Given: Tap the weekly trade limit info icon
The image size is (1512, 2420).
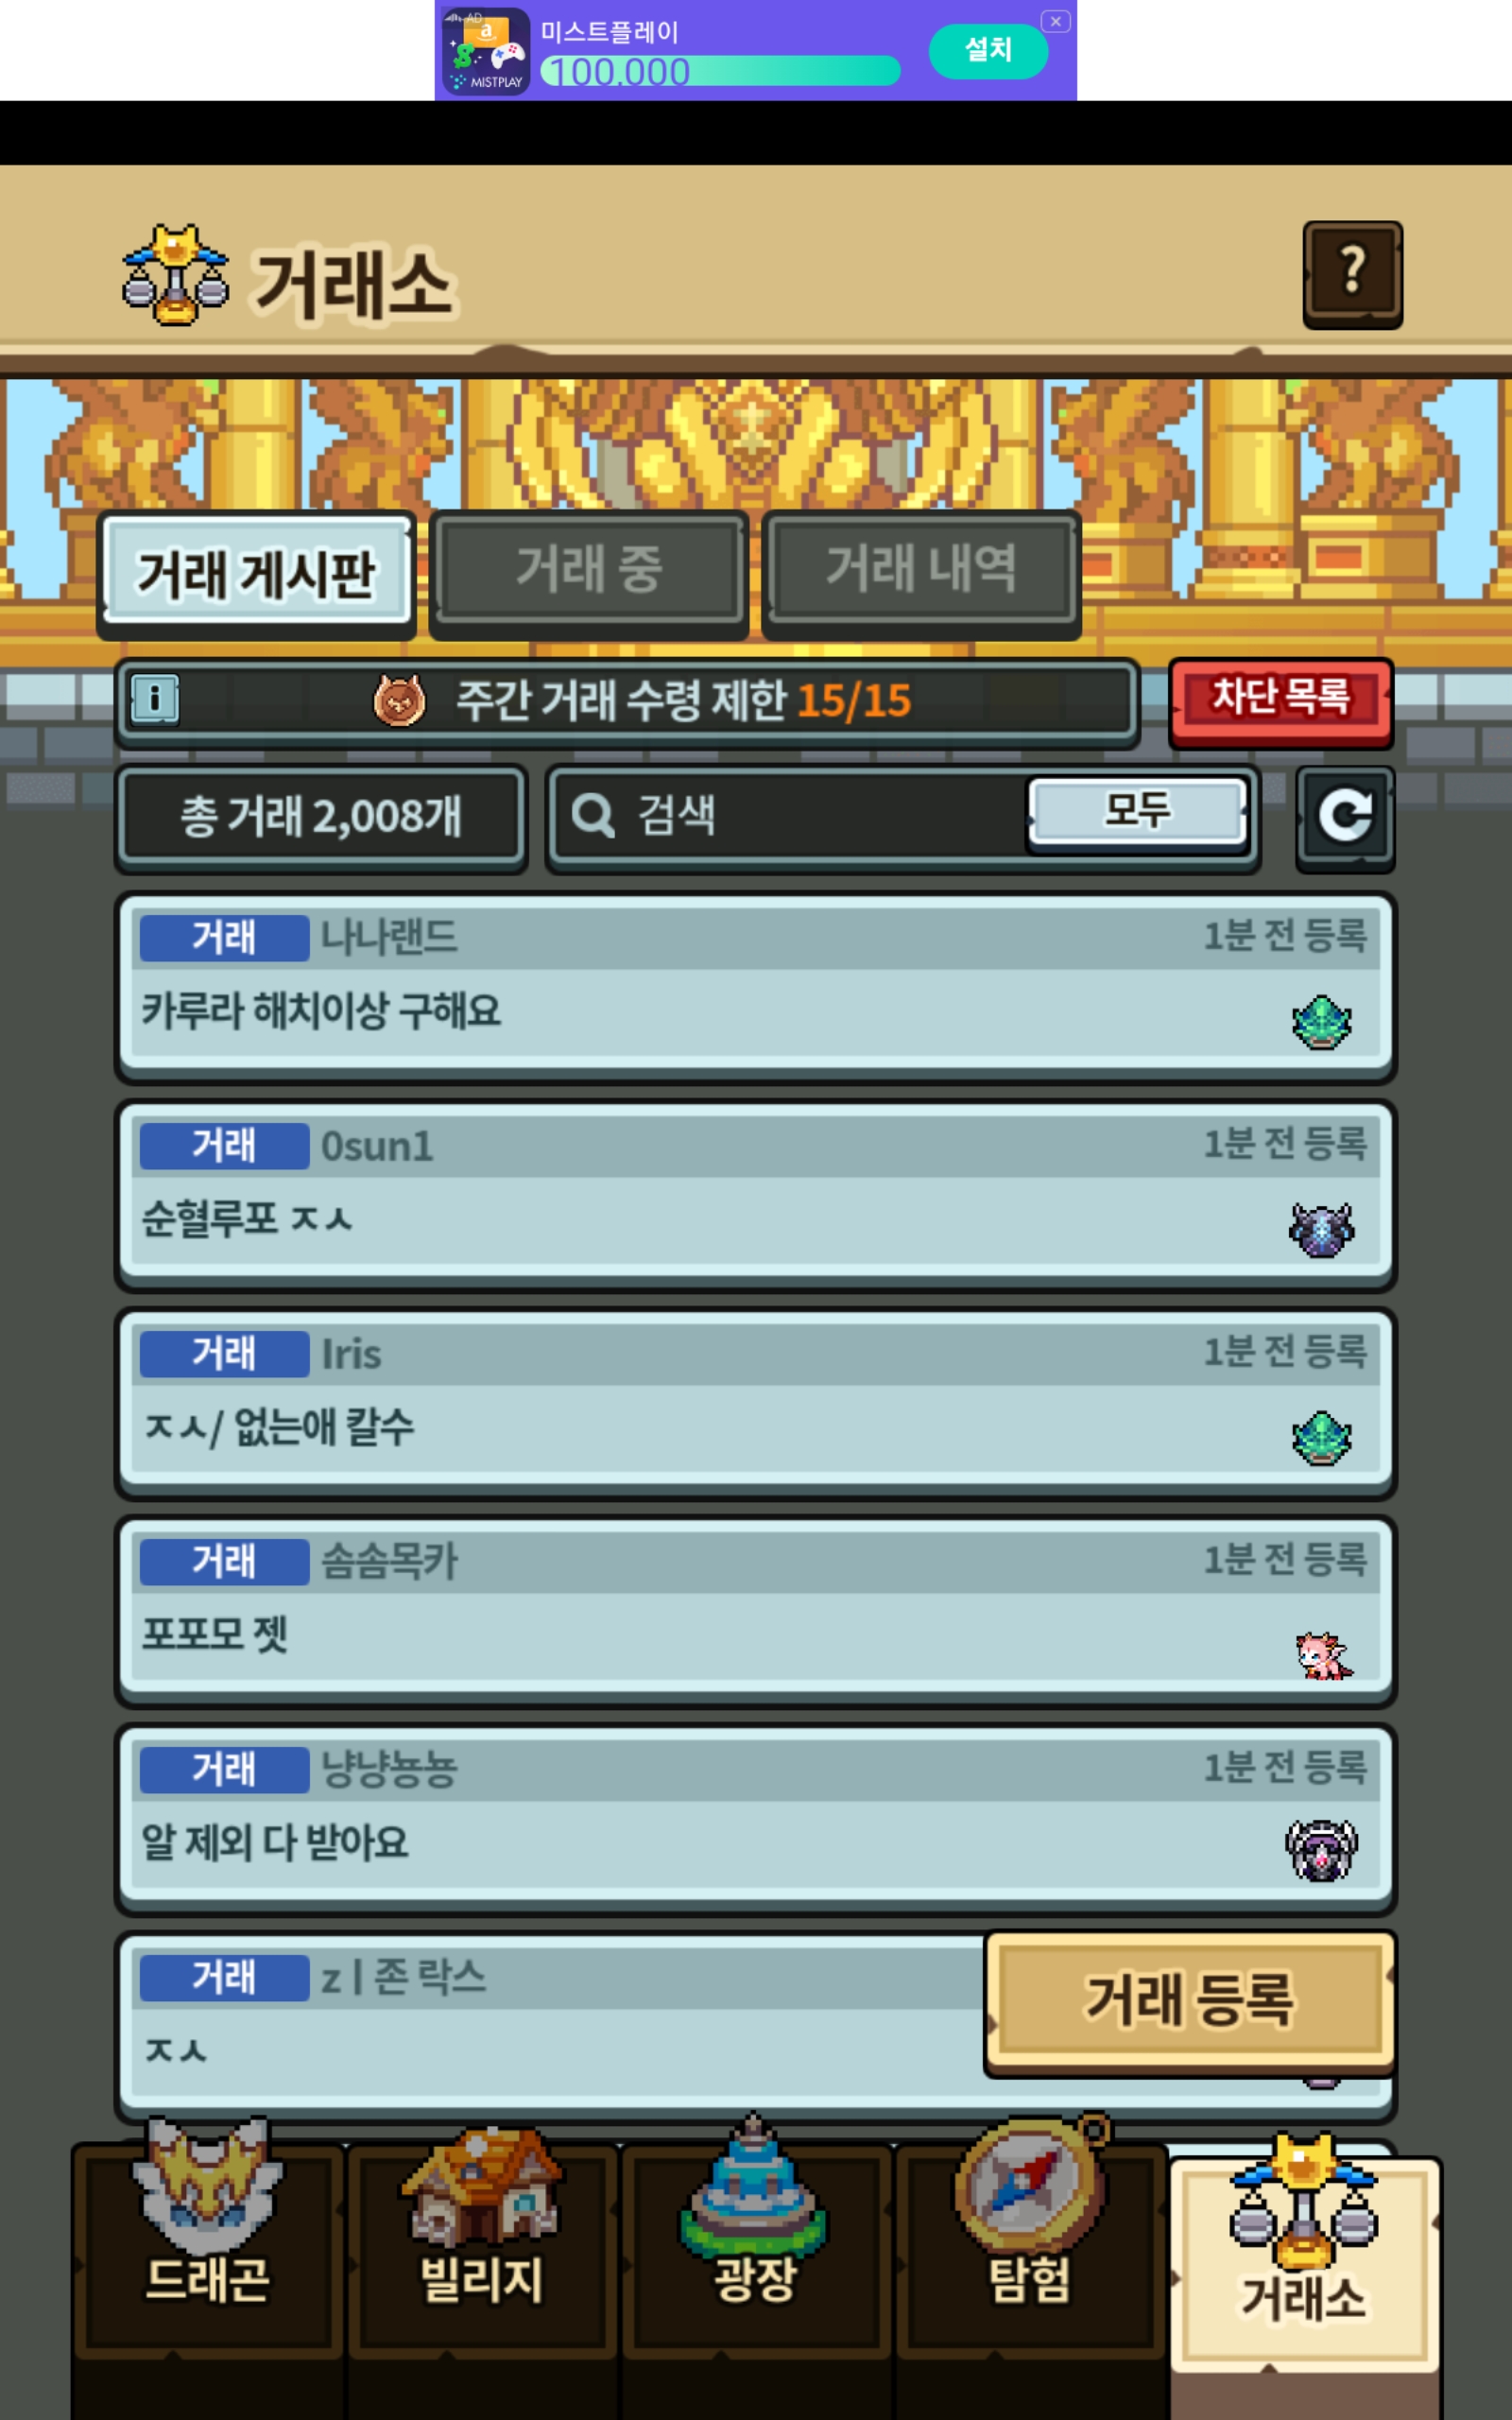Looking at the screenshot, I should click(x=155, y=699).
